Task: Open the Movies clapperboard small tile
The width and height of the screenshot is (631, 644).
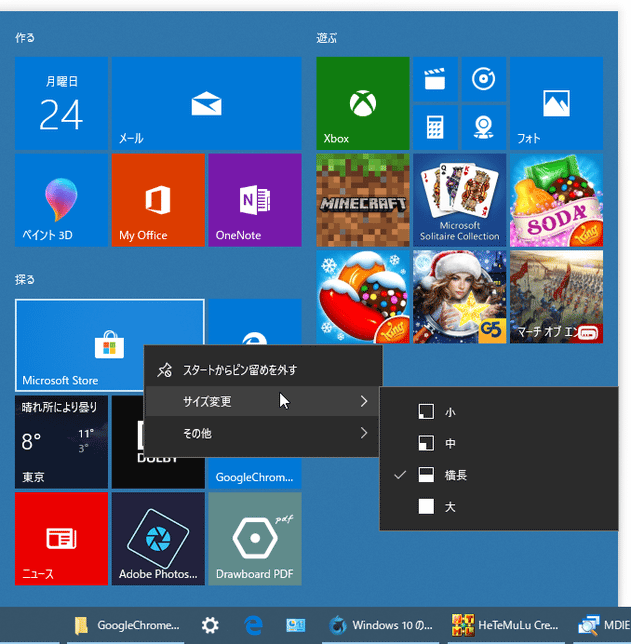Action: pos(435,79)
